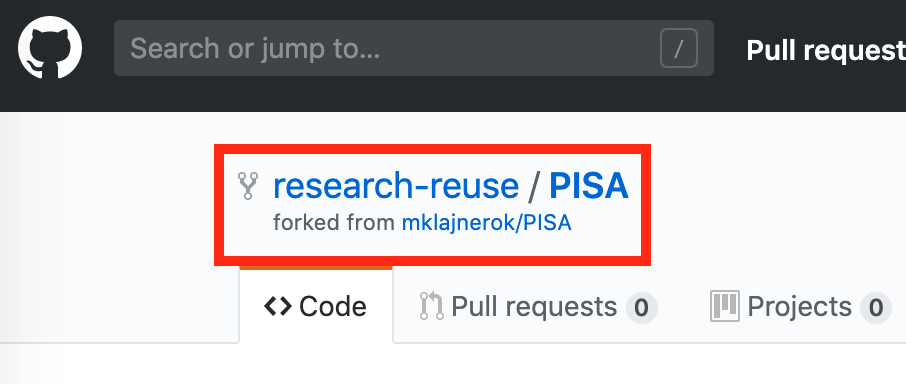
Task: Click the GitHub Octocat logo
Action: [50, 48]
